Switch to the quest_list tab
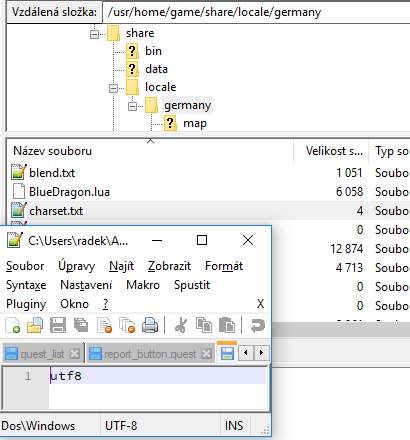This screenshot has width=410, height=440. (x=42, y=354)
